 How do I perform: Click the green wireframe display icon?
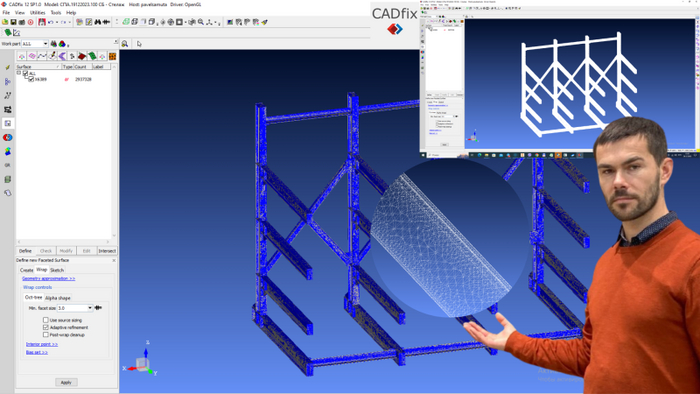point(126,22)
